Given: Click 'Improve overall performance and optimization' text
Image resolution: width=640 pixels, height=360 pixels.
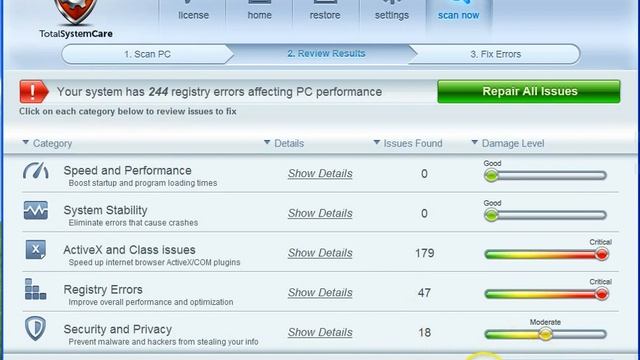Looking at the screenshot, I should [151, 302].
